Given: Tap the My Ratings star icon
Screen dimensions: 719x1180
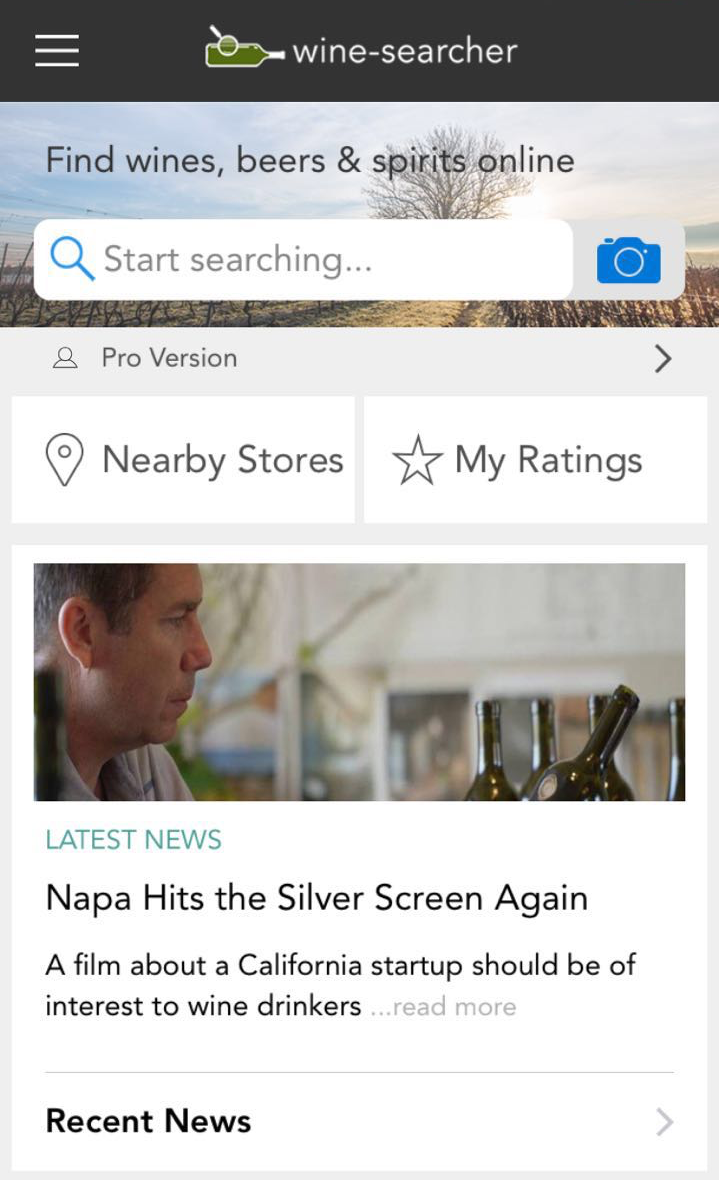Looking at the screenshot, I should [417, 460].
